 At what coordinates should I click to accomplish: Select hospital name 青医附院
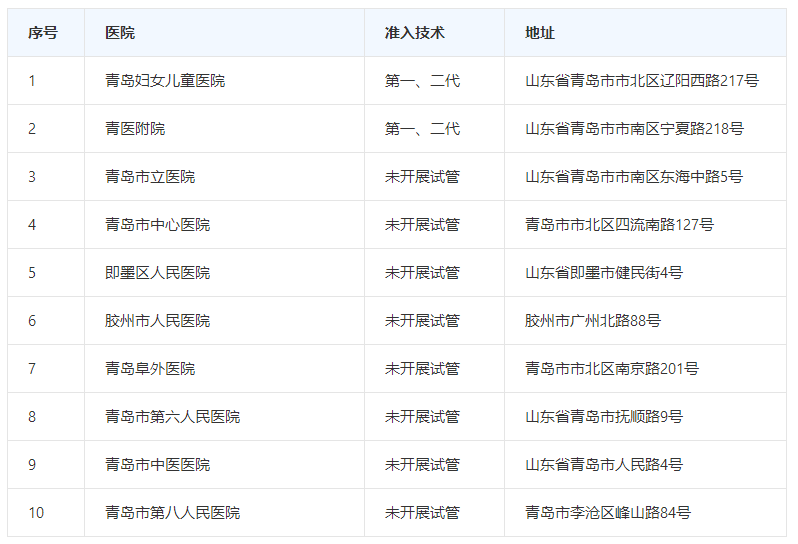pyautogui.click(x=135, y=129)
